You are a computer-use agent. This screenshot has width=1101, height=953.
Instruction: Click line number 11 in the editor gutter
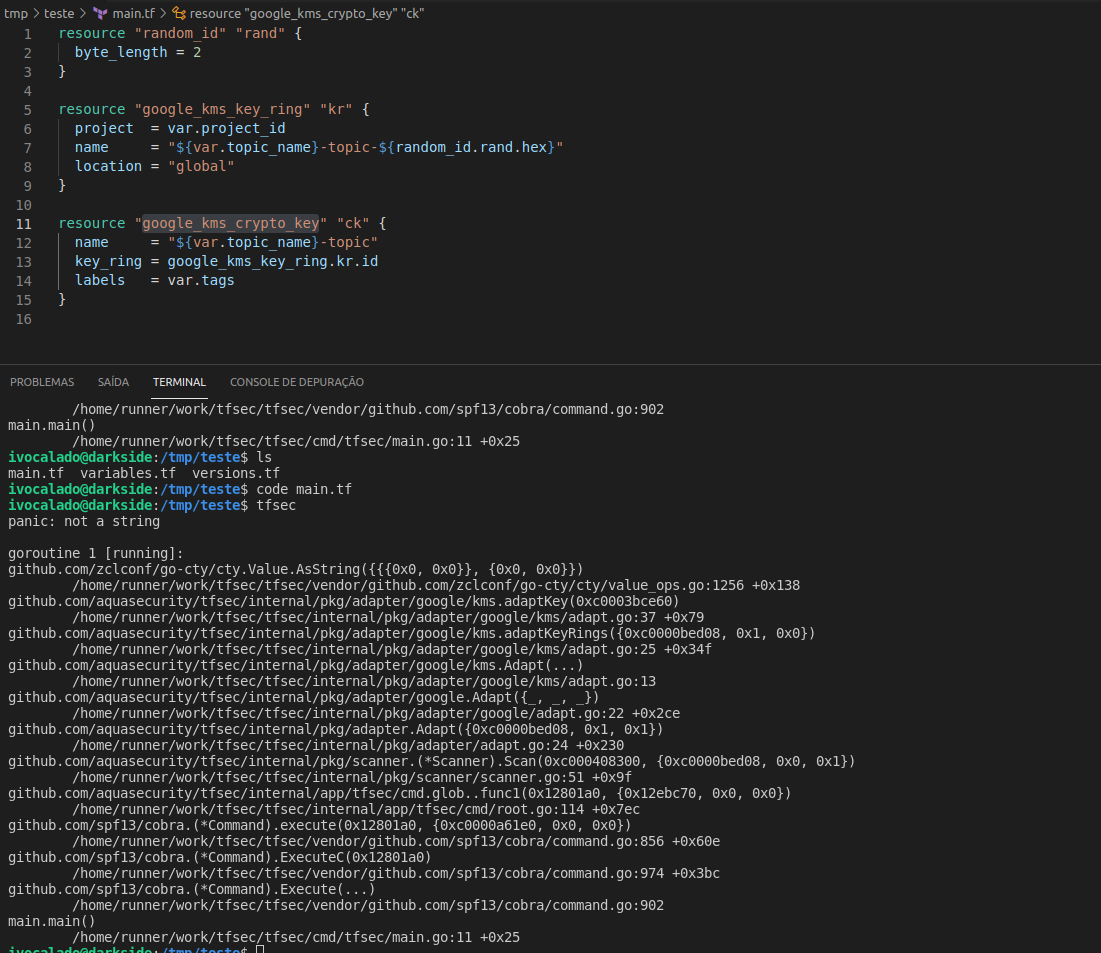24,224
